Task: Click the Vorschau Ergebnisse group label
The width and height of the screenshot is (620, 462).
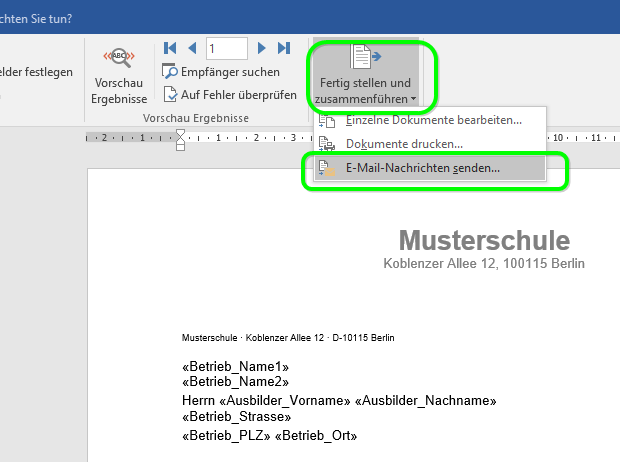Action: click(x=196, y=118)
